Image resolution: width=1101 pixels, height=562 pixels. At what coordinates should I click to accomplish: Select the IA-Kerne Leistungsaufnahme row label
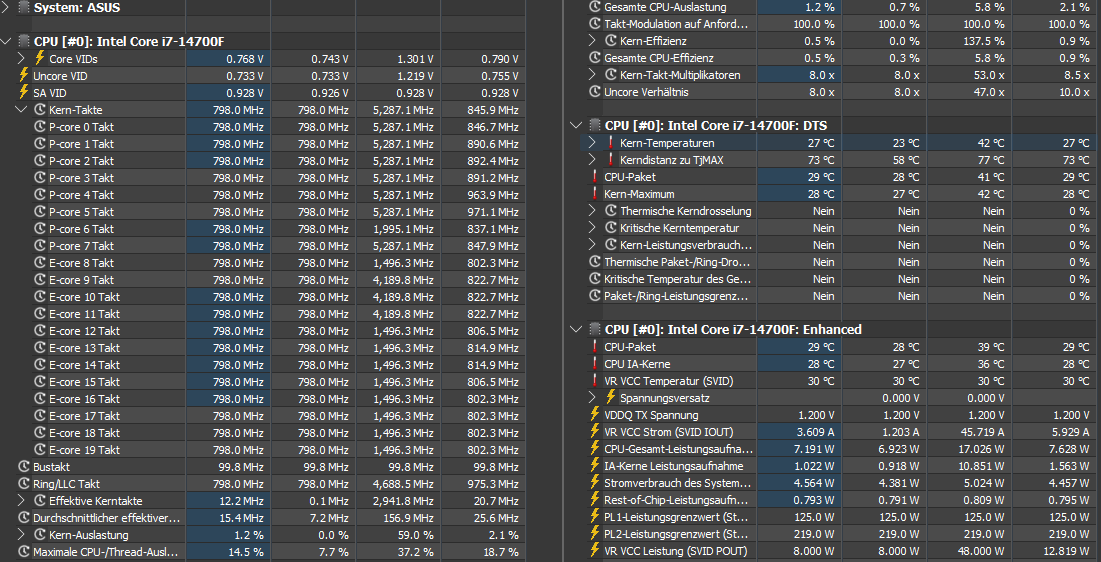[x=673, y=466]
